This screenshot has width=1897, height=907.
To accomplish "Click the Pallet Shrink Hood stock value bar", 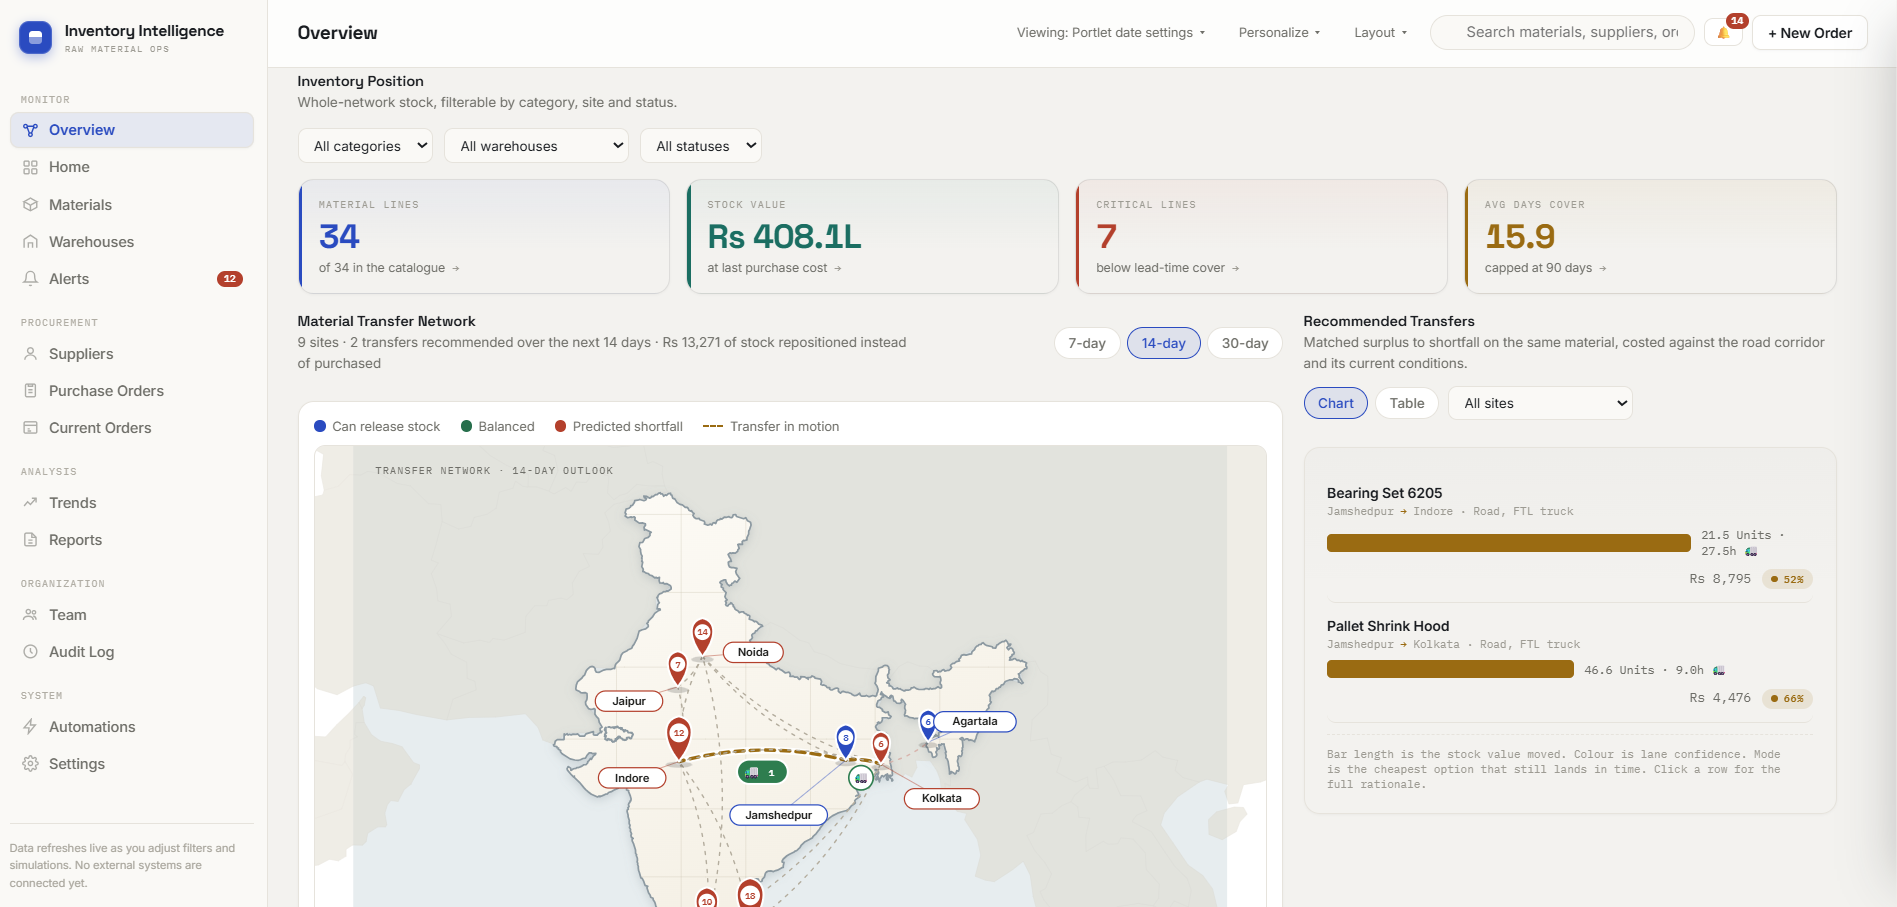I will coord(1450,669).
